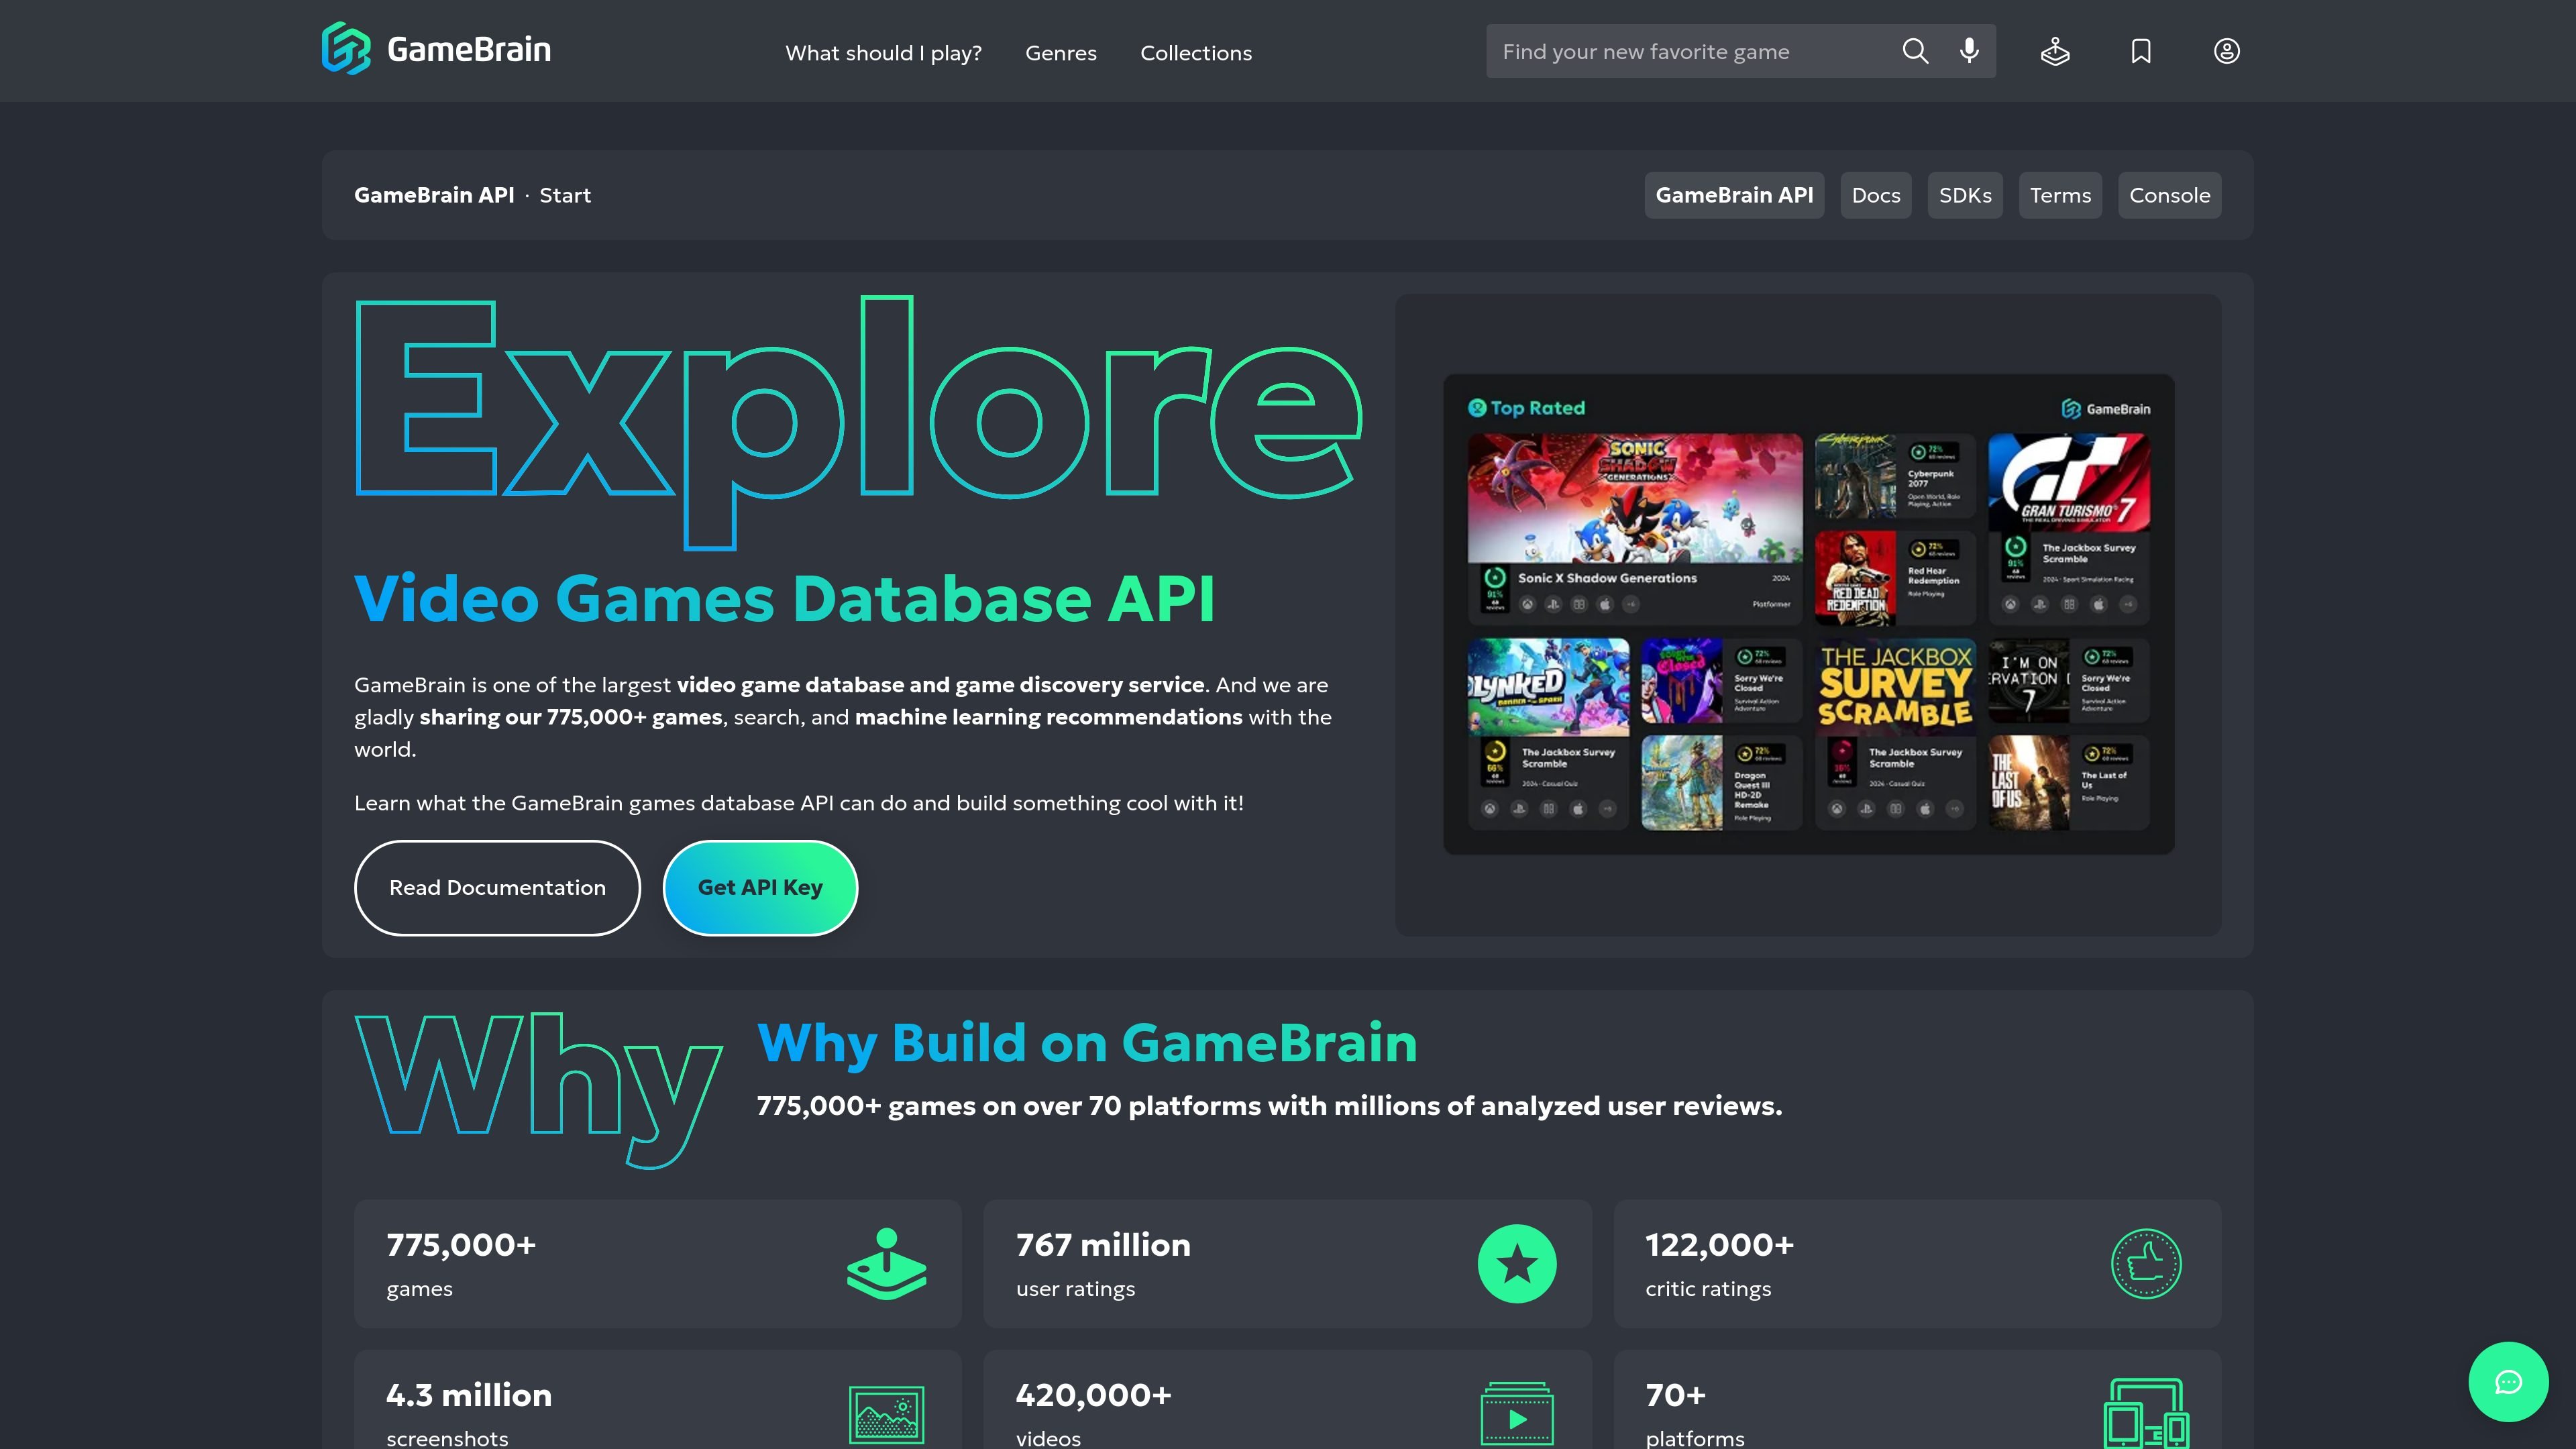Click the Read Documentation button
2576x1449 pixels.
click(497, 888)
